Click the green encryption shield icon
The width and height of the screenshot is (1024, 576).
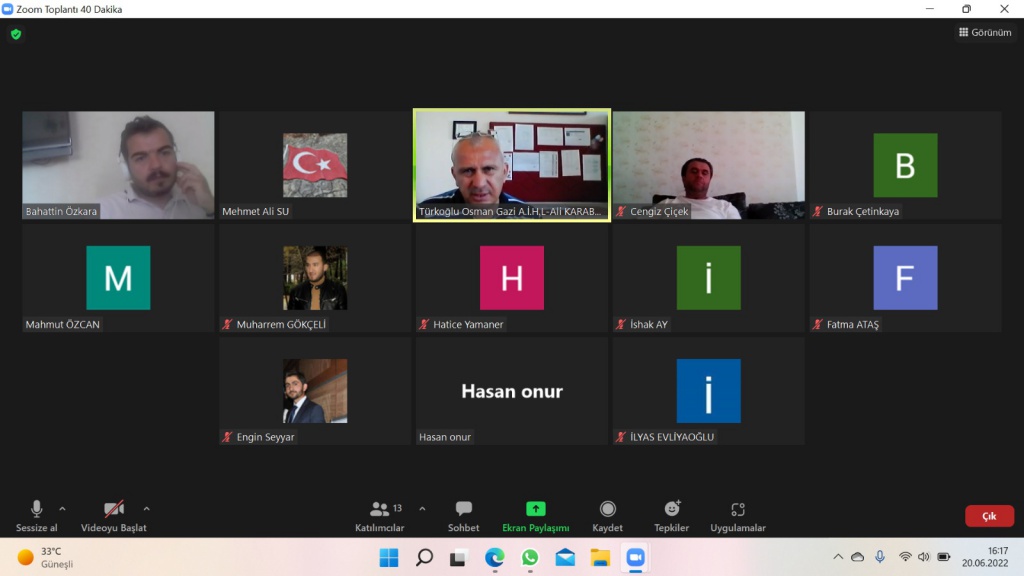(15, 34)
